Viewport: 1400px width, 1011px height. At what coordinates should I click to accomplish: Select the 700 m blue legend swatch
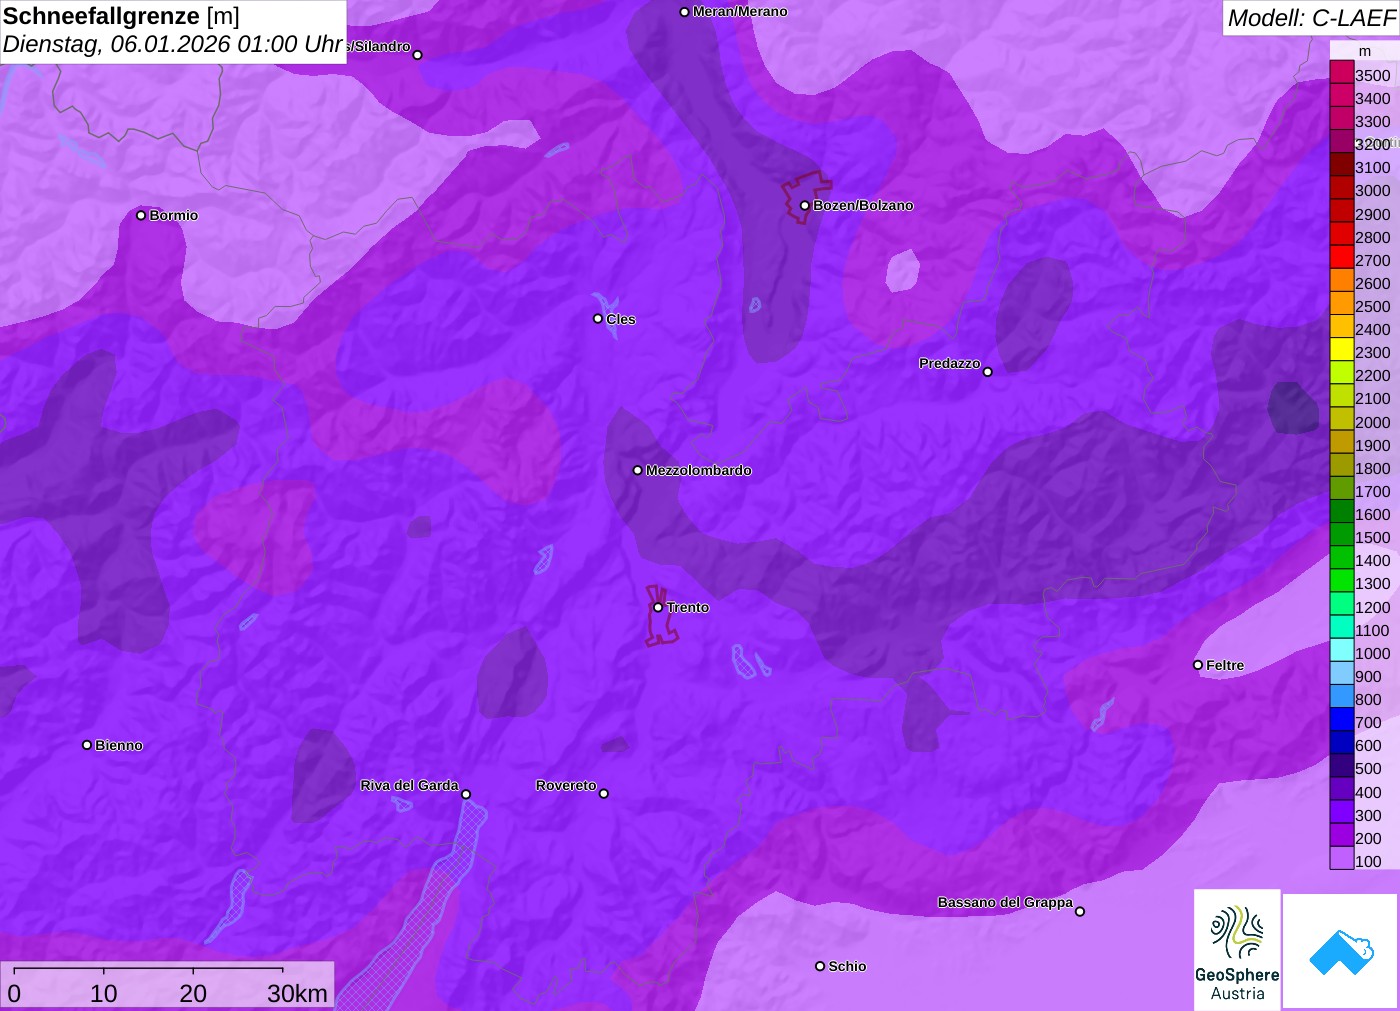tap(1341, 720)
